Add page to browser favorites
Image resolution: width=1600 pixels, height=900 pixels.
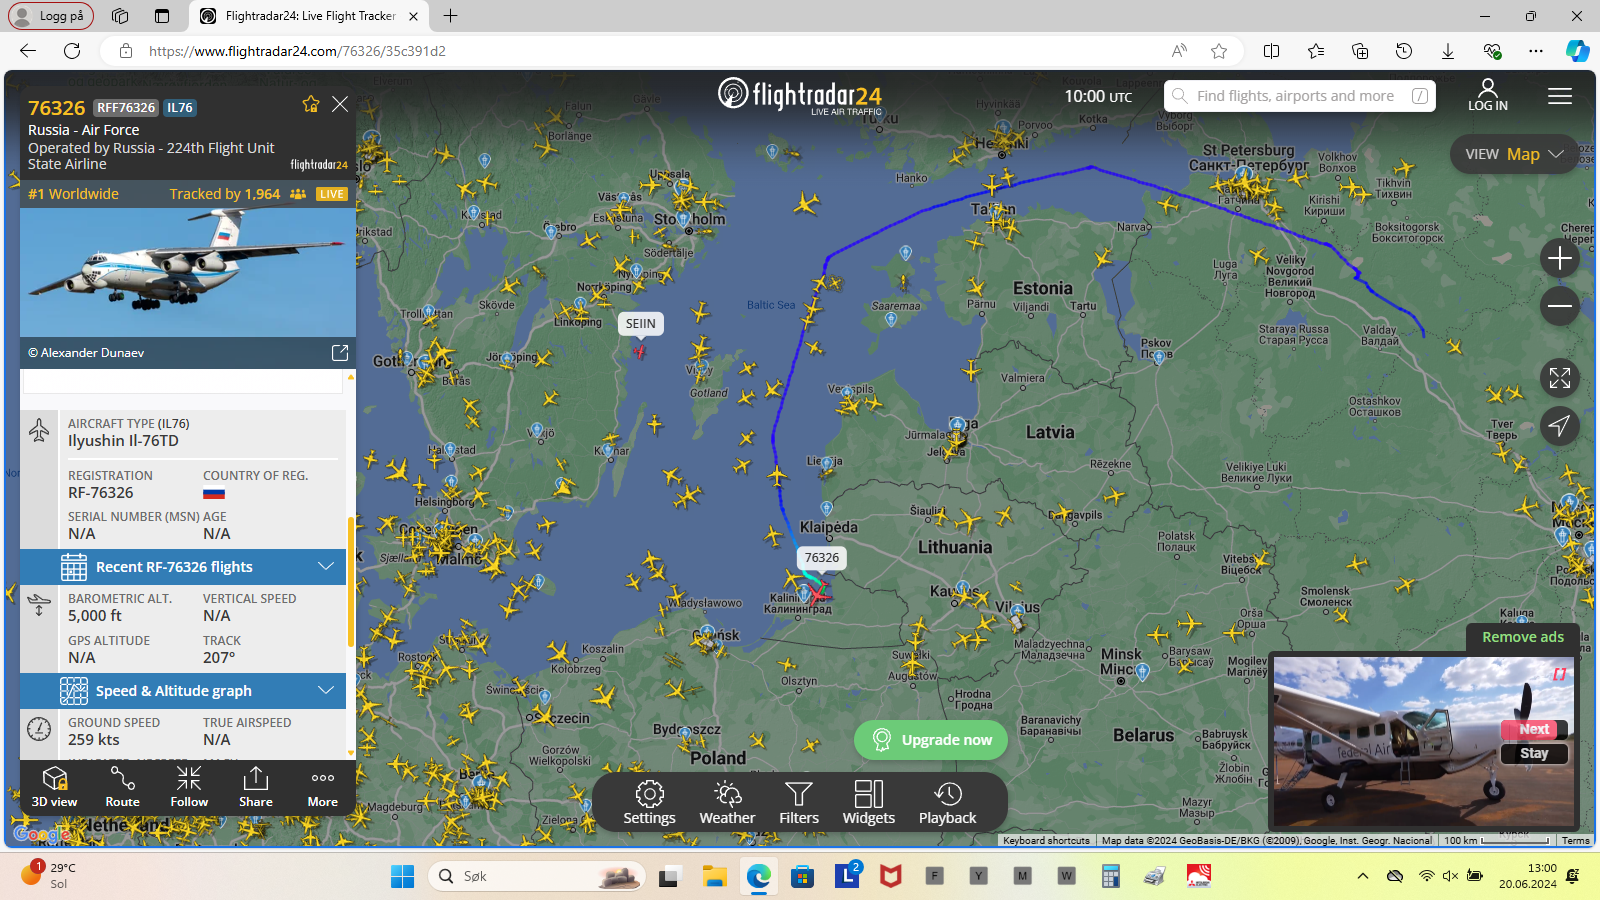coord(1218,51)
